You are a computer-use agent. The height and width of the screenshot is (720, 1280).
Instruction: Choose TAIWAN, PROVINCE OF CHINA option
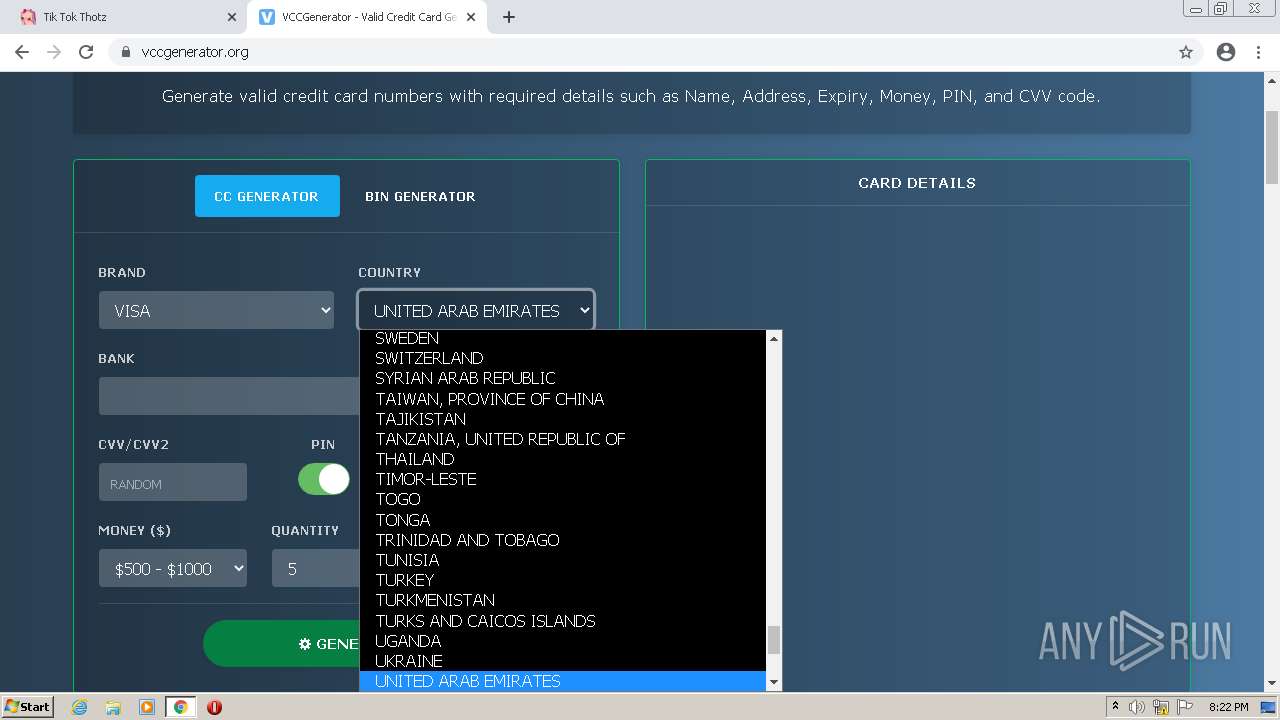coord(563,398)
